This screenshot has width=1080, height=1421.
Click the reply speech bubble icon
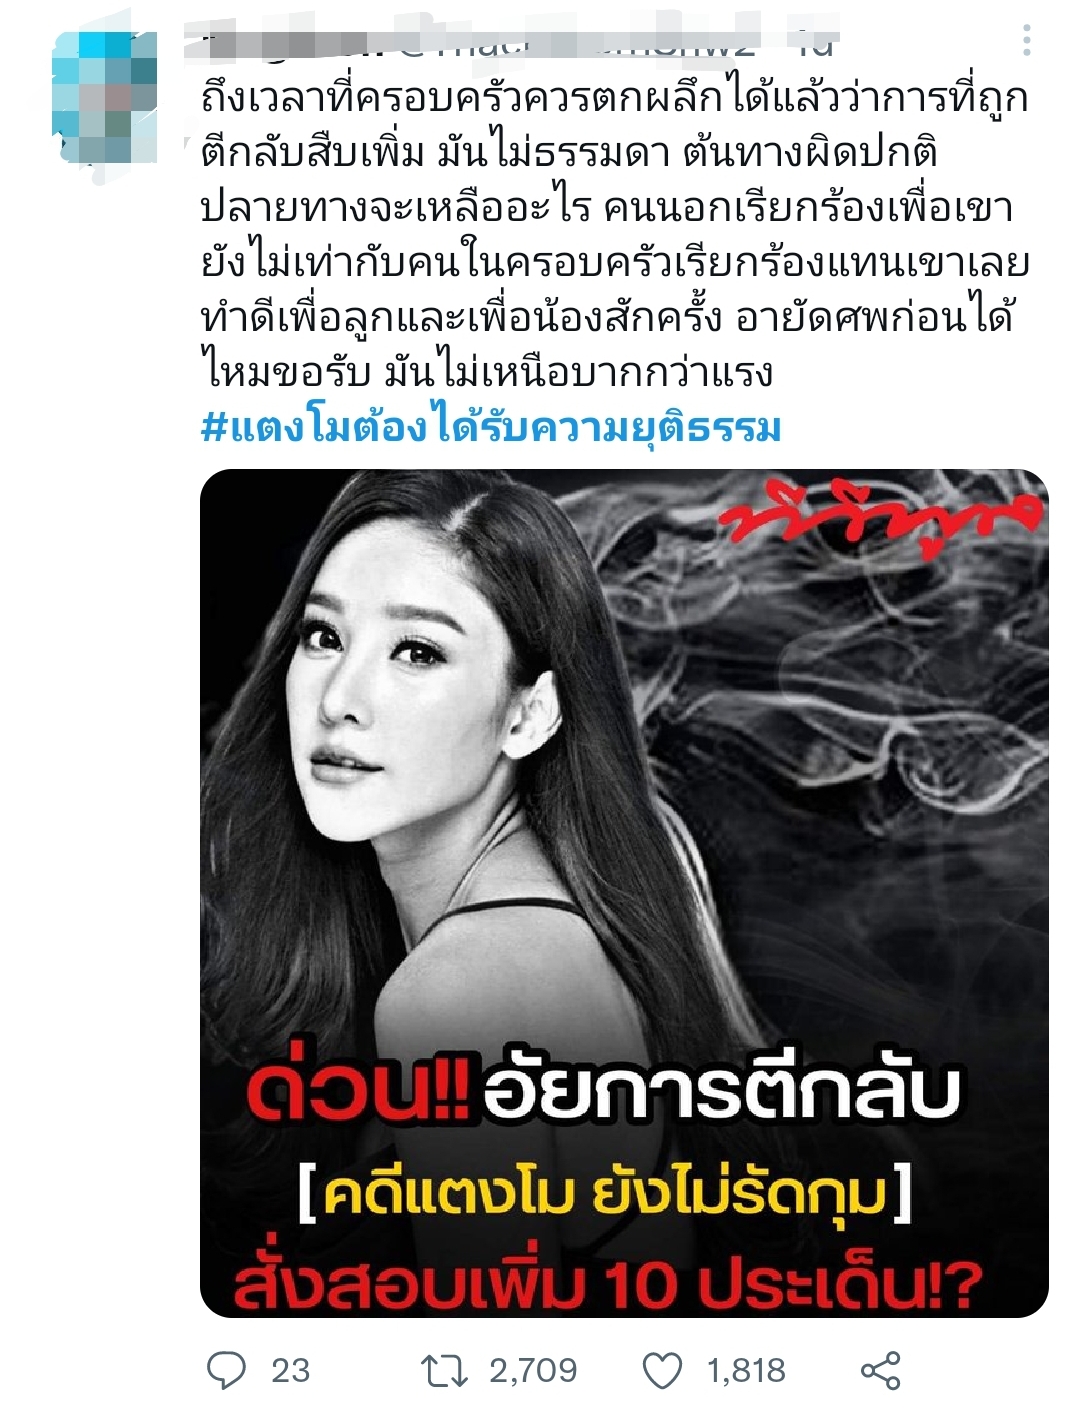tap(226, 1370)
